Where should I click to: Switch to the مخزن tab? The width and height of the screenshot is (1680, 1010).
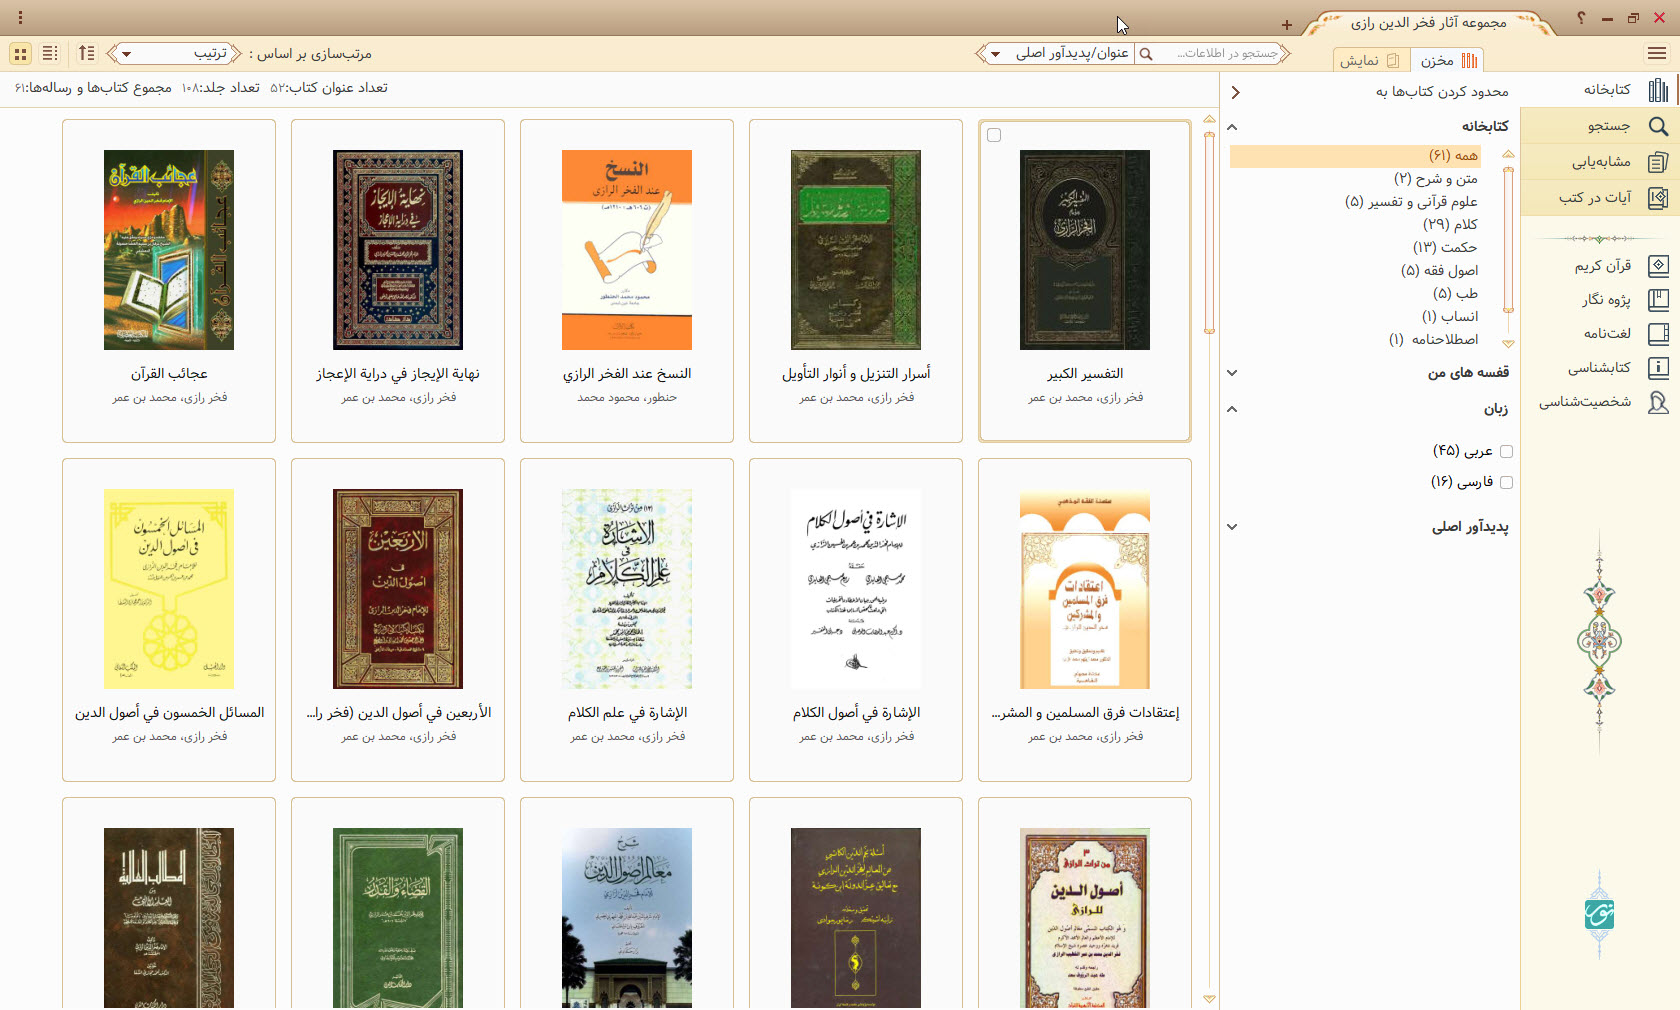(x=1447, y=61)
